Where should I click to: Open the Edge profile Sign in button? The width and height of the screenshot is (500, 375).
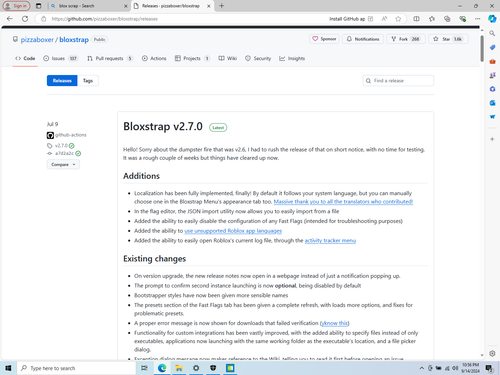tap(16, 6)
